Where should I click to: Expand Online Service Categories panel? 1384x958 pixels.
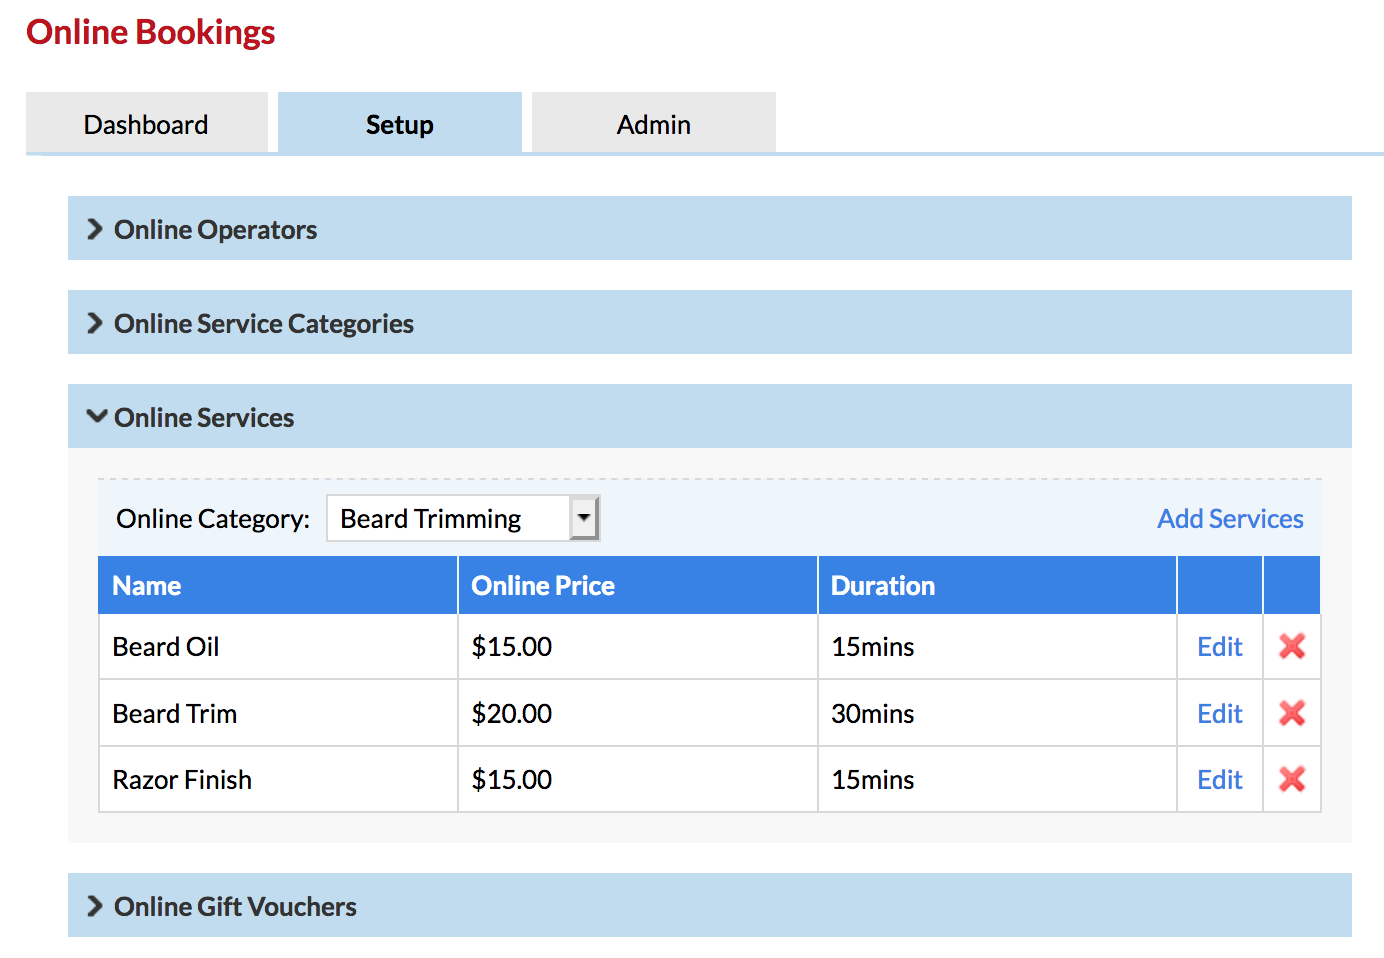[x=263, y=323]
